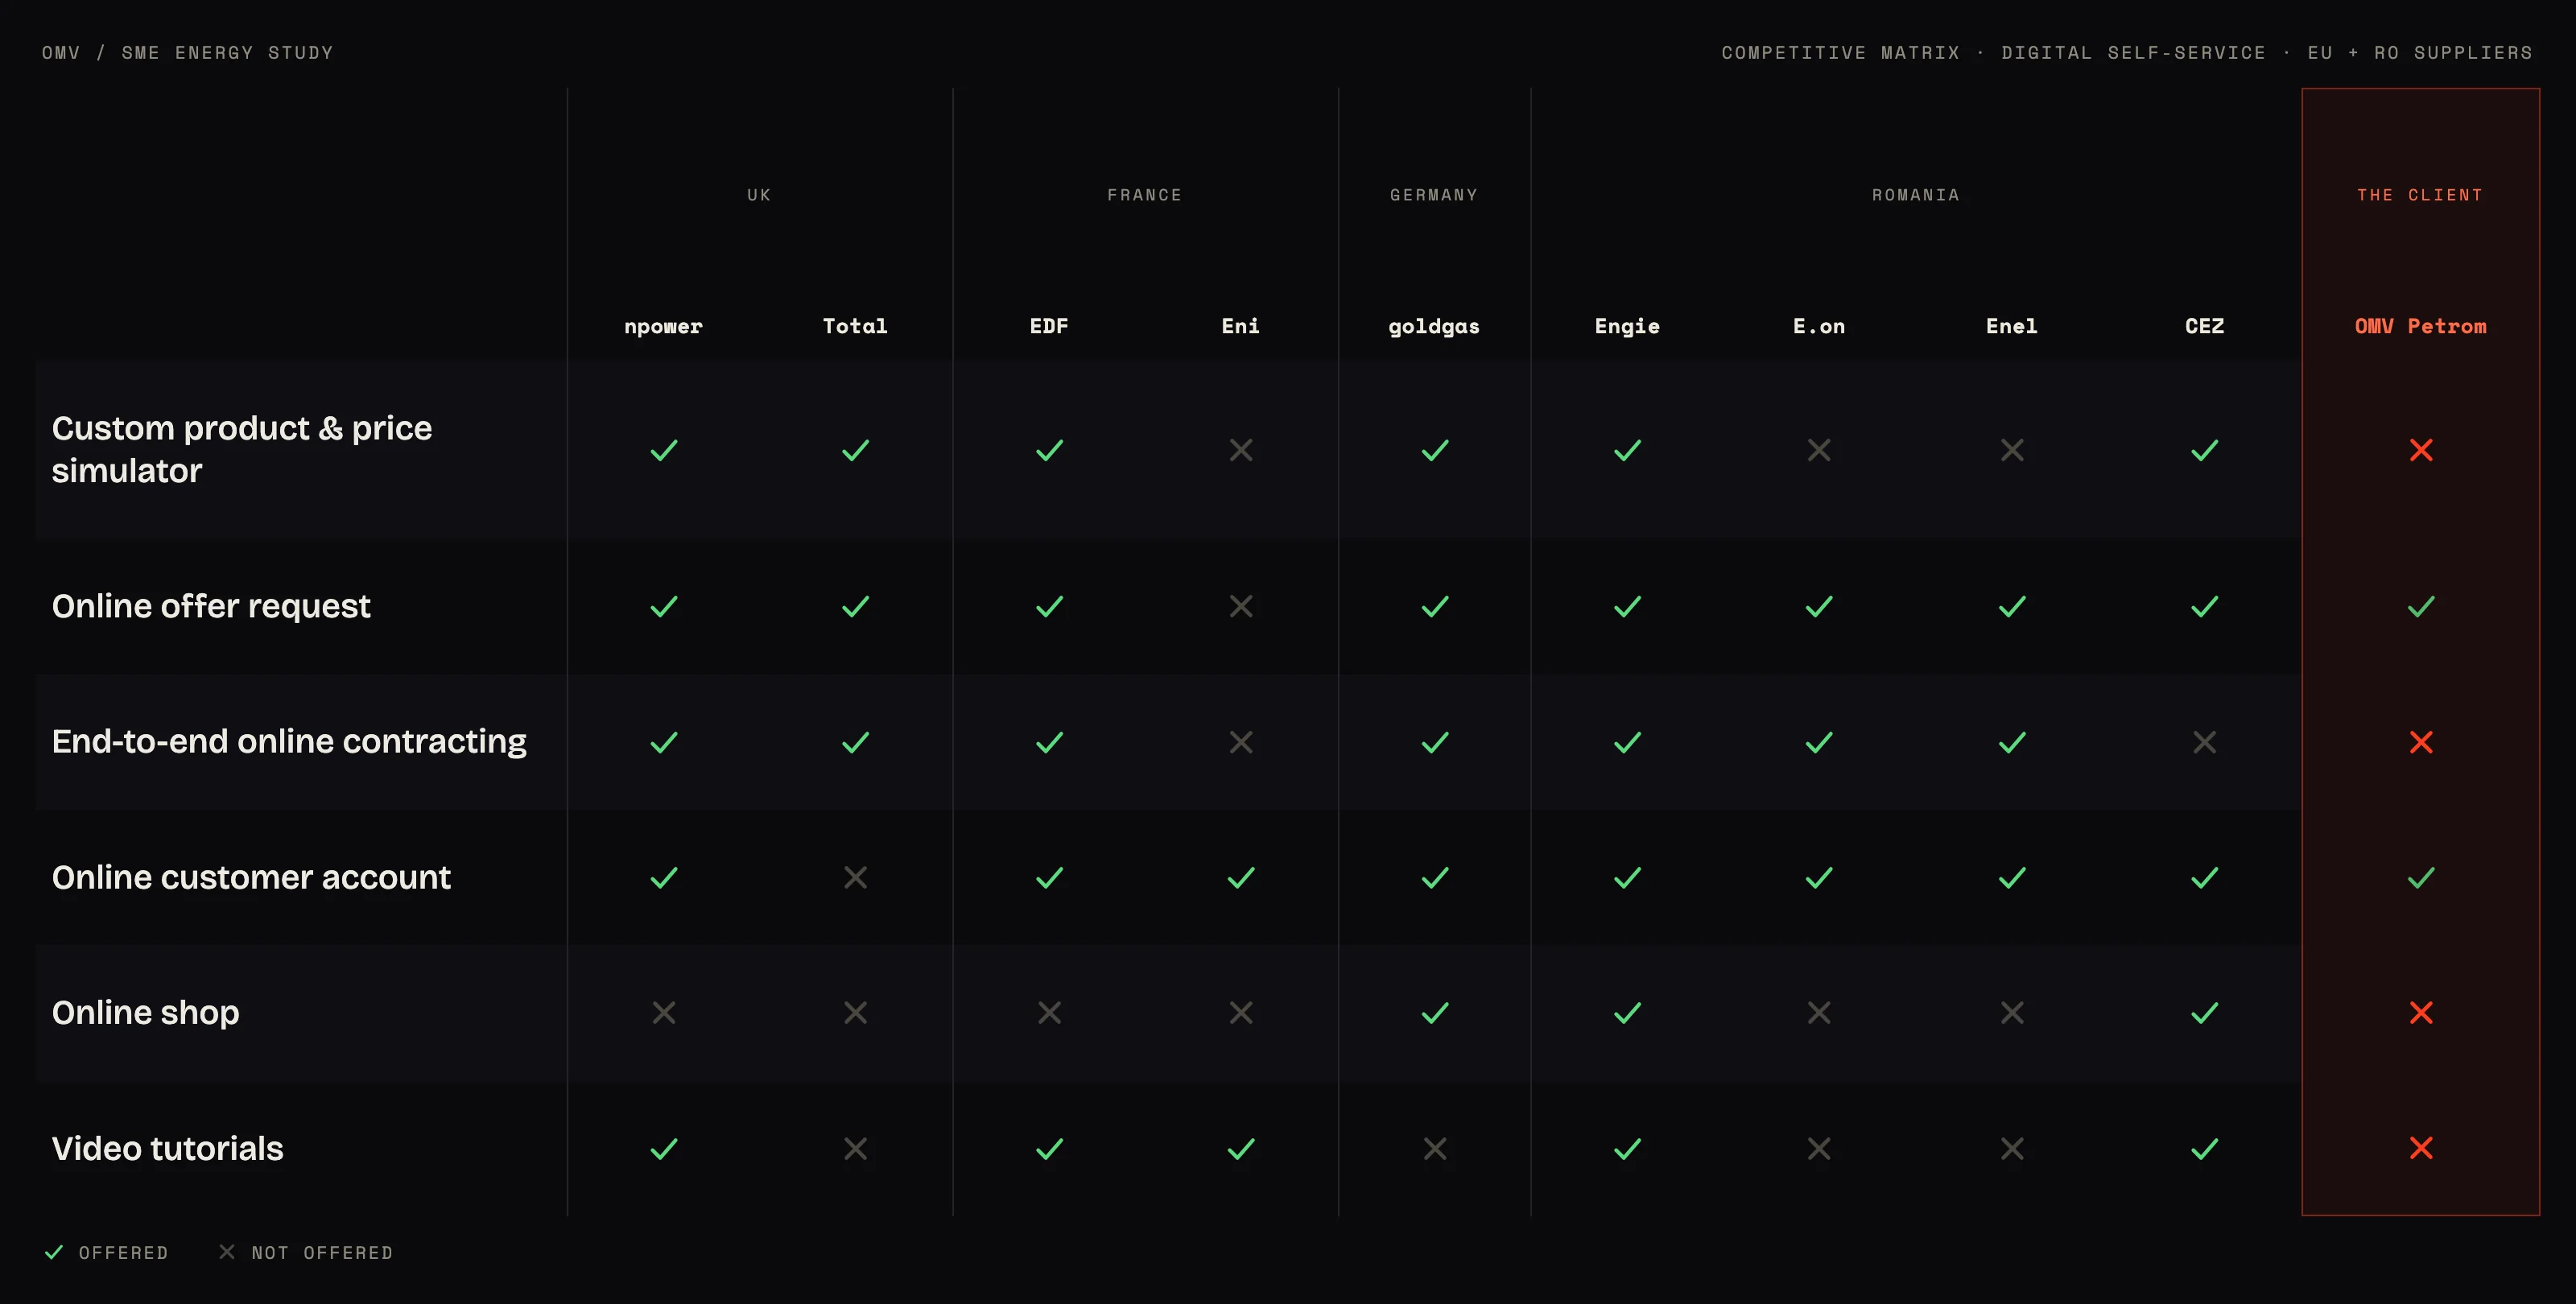Select the 'Online customer account' row label
Screen dimensions: 2576x1304
(x=251, y=877)
